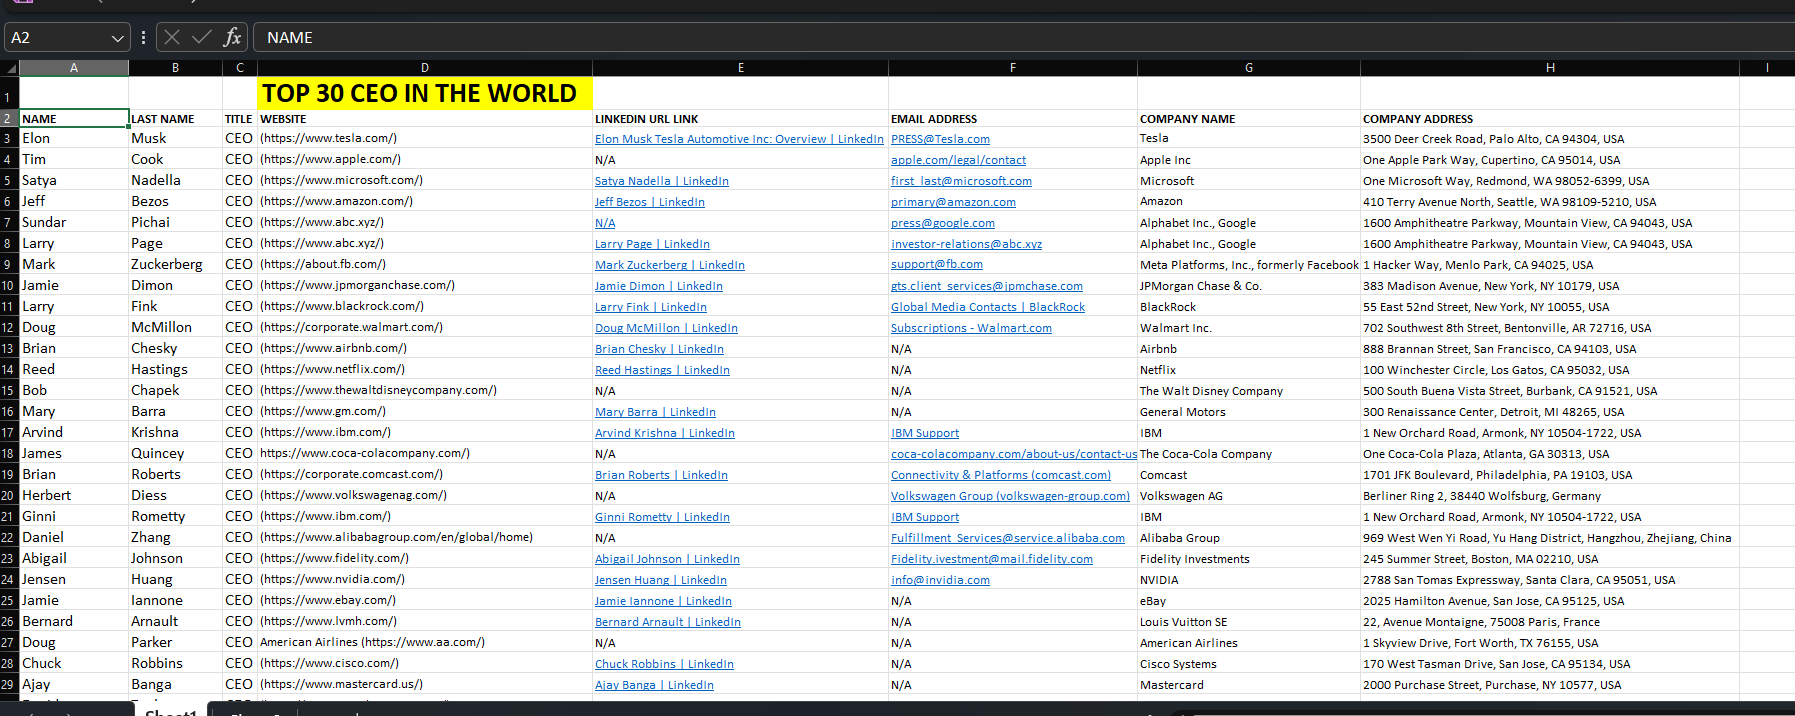This screenshot has width=1795, height=716.
Task: Open Elon Musk Tesla LinkedIn link
Action: [x=739, y=139]
